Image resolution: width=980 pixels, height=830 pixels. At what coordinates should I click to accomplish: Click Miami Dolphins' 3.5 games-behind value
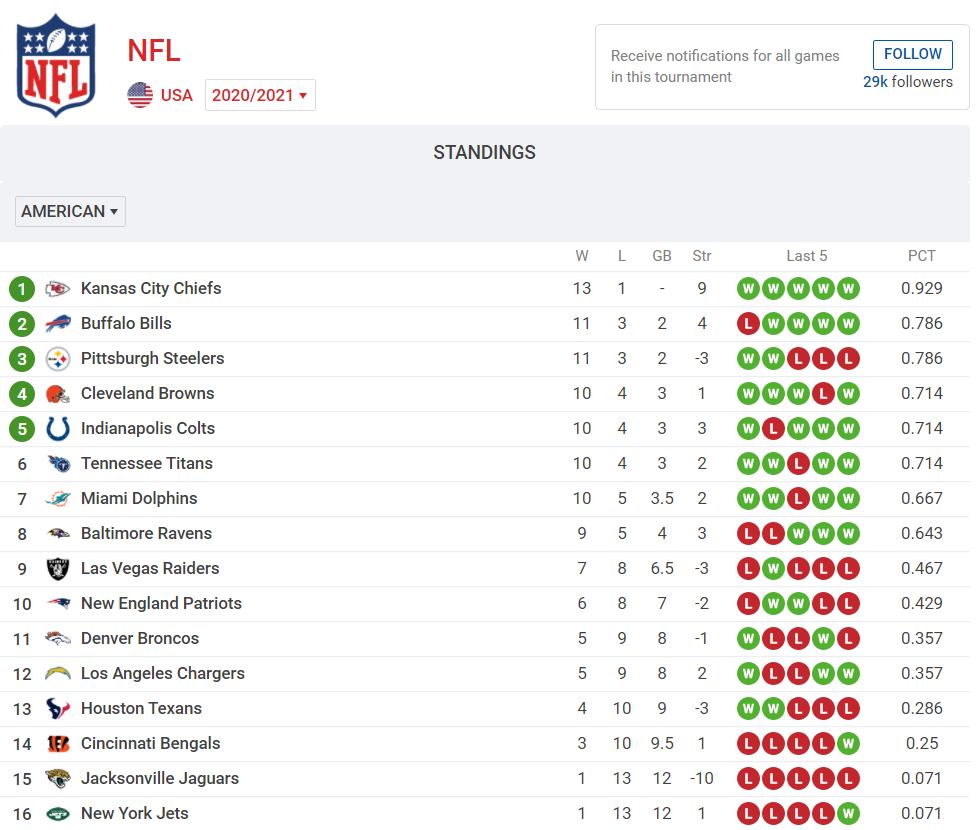tap(662, 499)
